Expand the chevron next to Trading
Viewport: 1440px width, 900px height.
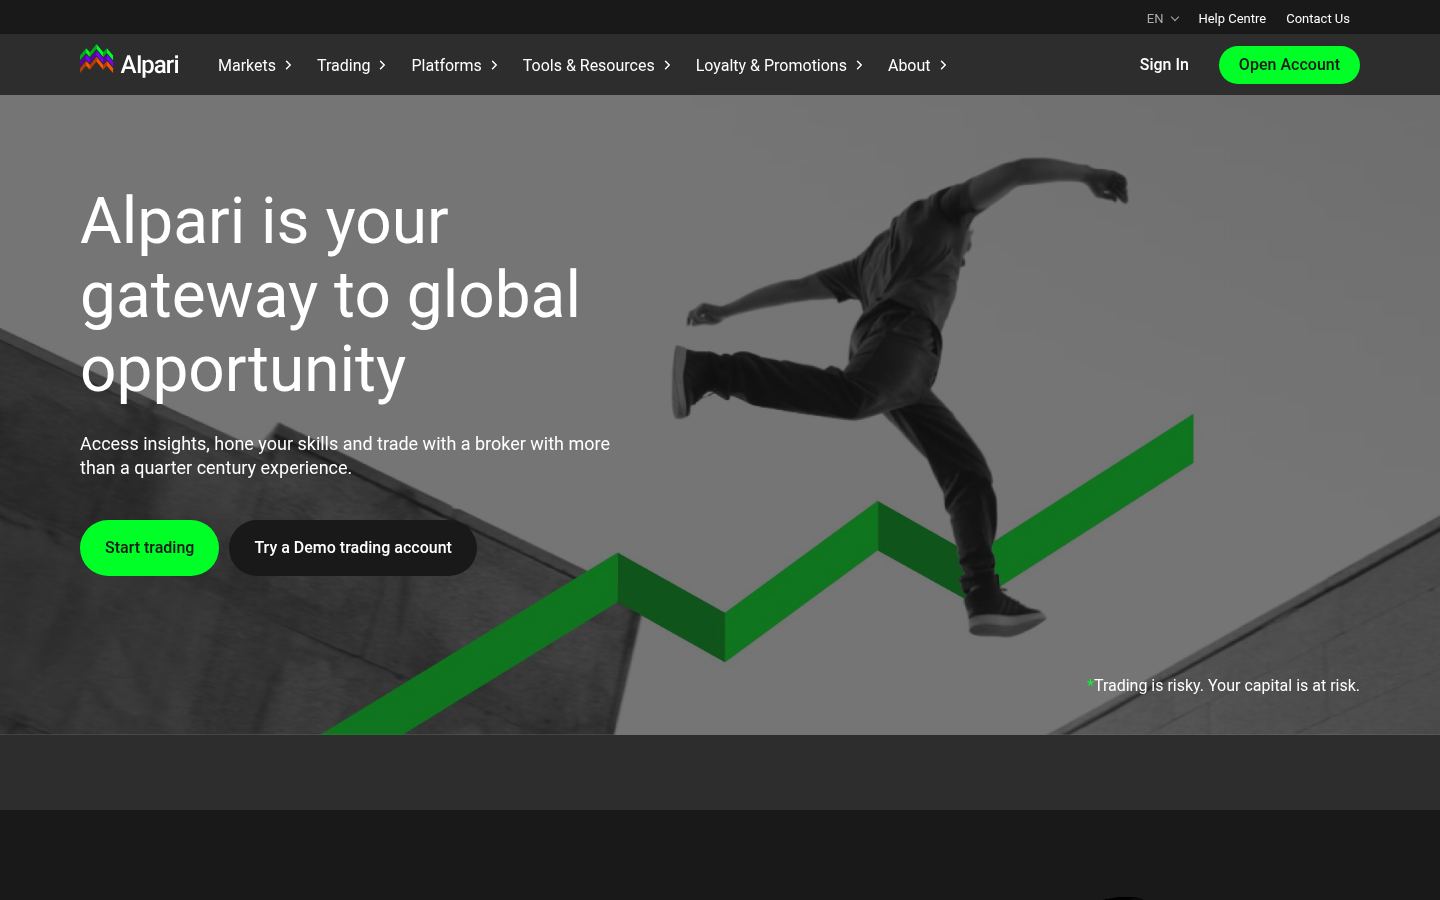click(x=382, y=65)
